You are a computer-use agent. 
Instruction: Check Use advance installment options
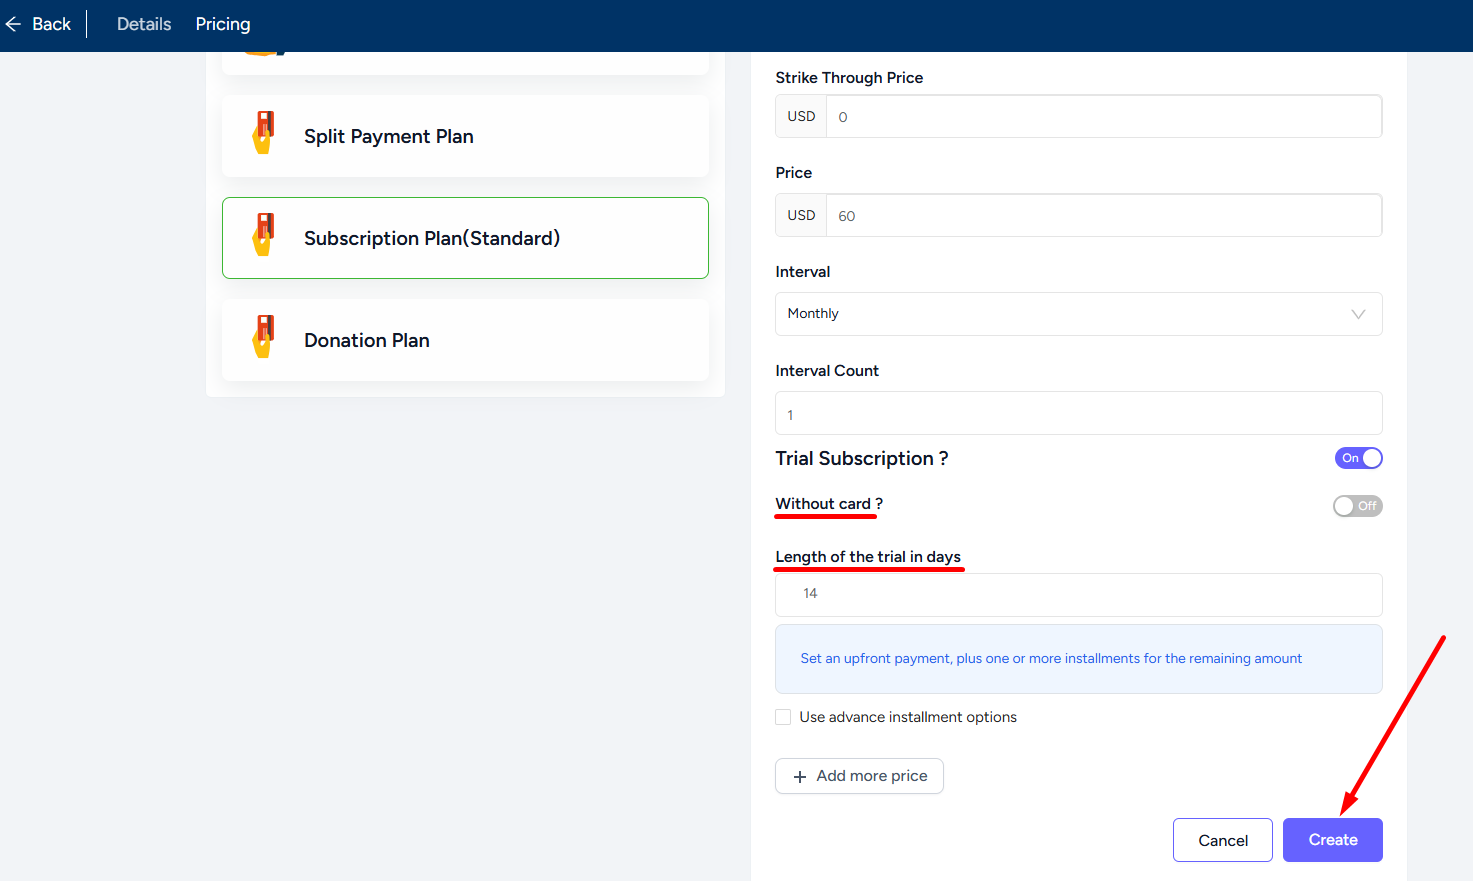click(x=783, y=717)
